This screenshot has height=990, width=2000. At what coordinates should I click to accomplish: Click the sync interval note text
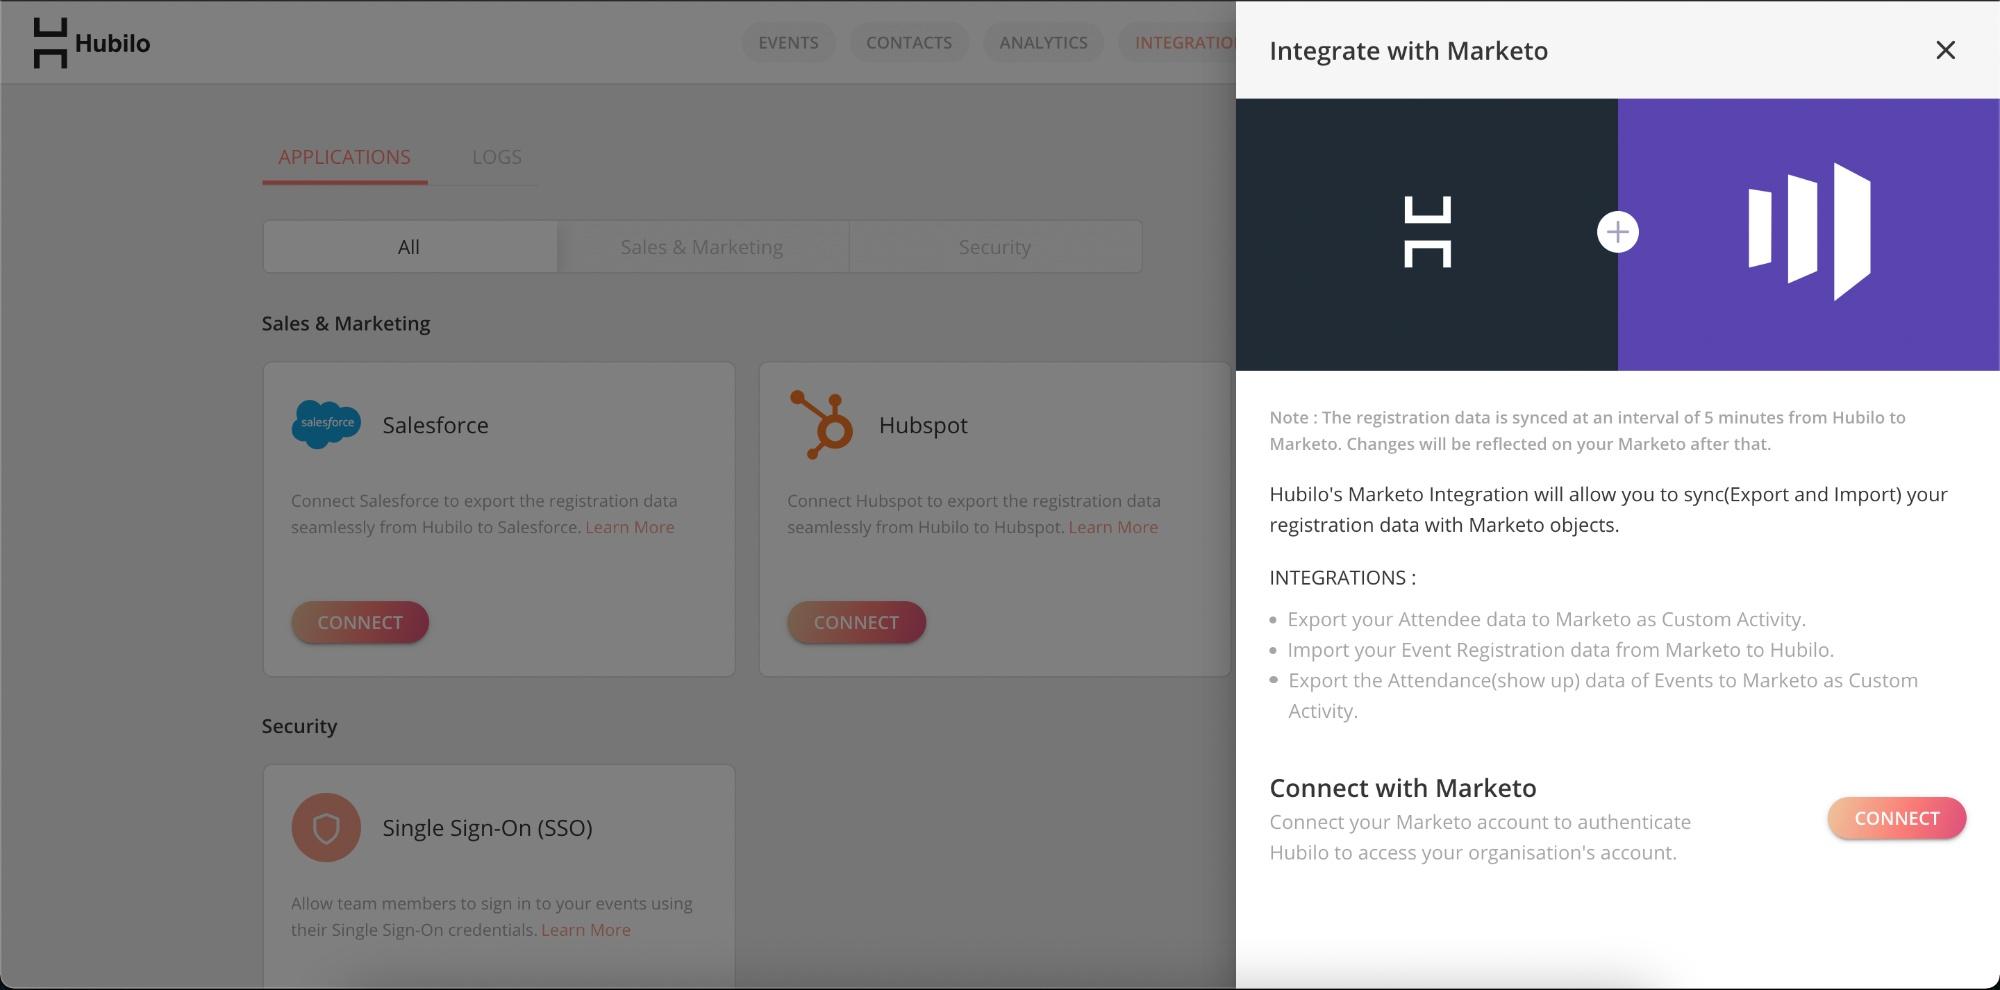coord(1587,431)
